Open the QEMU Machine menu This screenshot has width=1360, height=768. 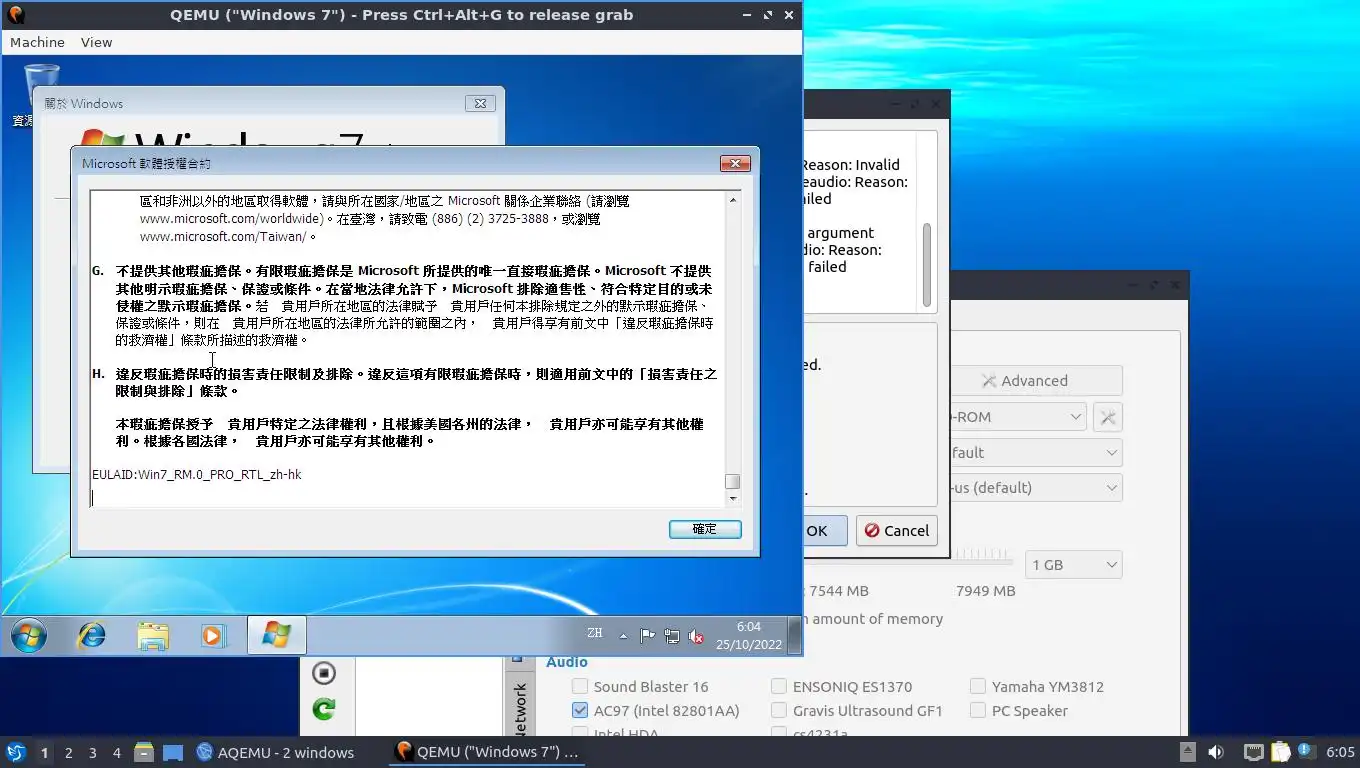pyautogui.click(x=37, y=42)
